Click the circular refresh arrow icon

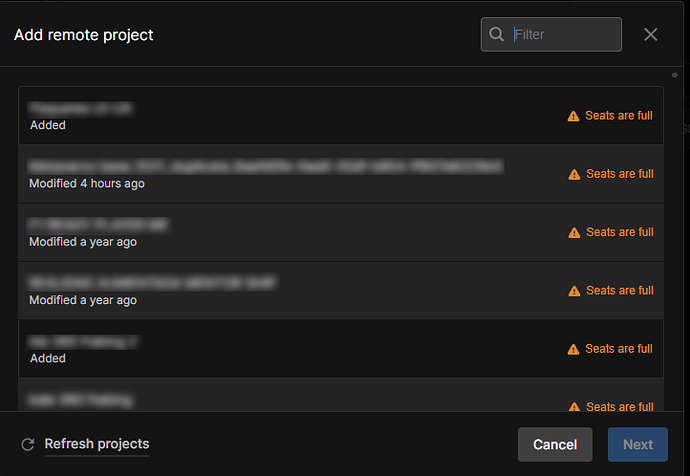(x=27, y=444)
